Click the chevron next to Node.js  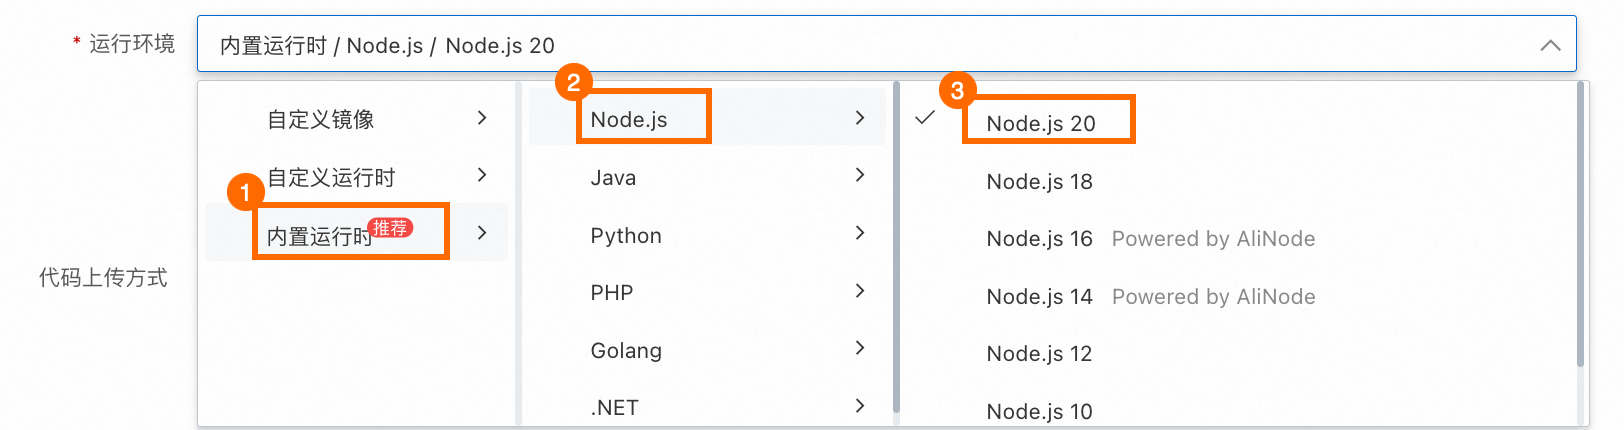pyautogui.click(x=860, y=118)
